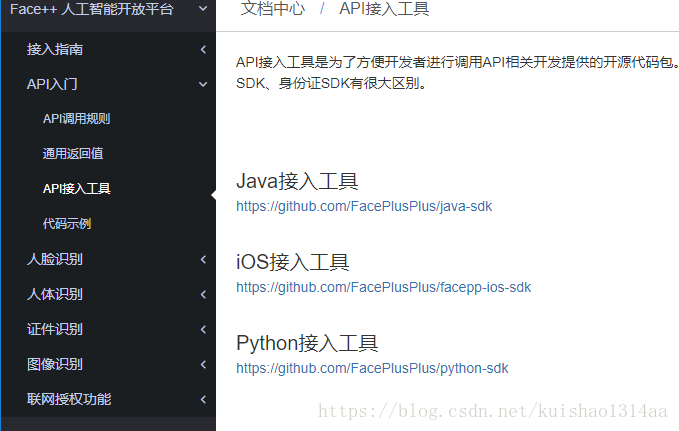The height and width of the screenshot is (431, 679).
Task: Open the 通用返回值 sidebar page
Action: pyautogui.click(x=73, y=153)
